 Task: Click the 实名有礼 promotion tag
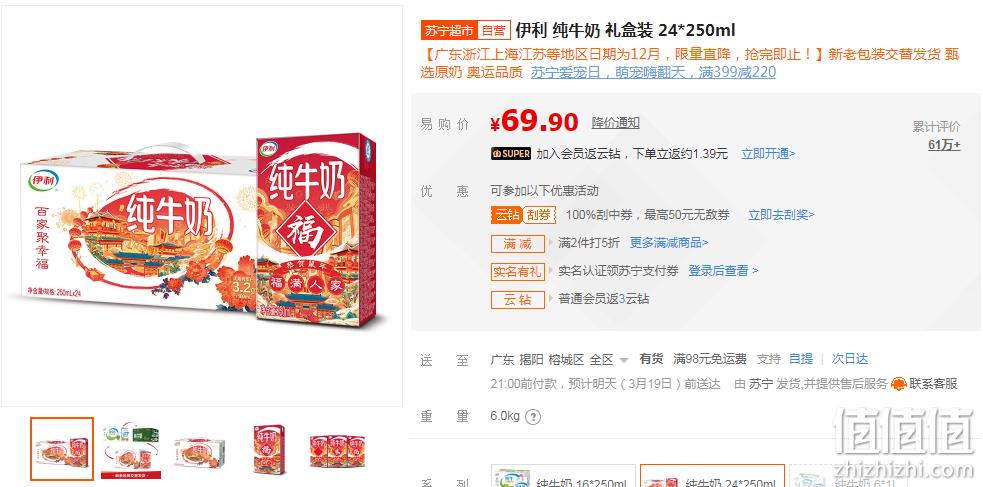[517, 271]
